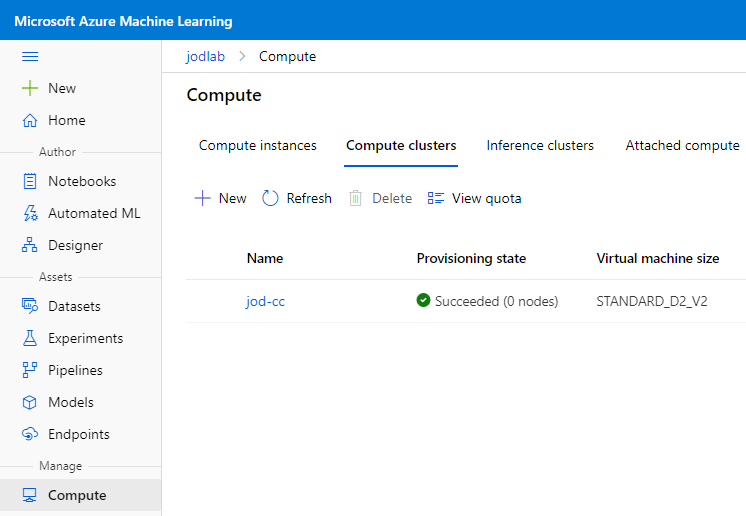The height and width of the screenshot is (516, 746).
Task: Open the jod-cc cluster link
Action: point(265,301)
